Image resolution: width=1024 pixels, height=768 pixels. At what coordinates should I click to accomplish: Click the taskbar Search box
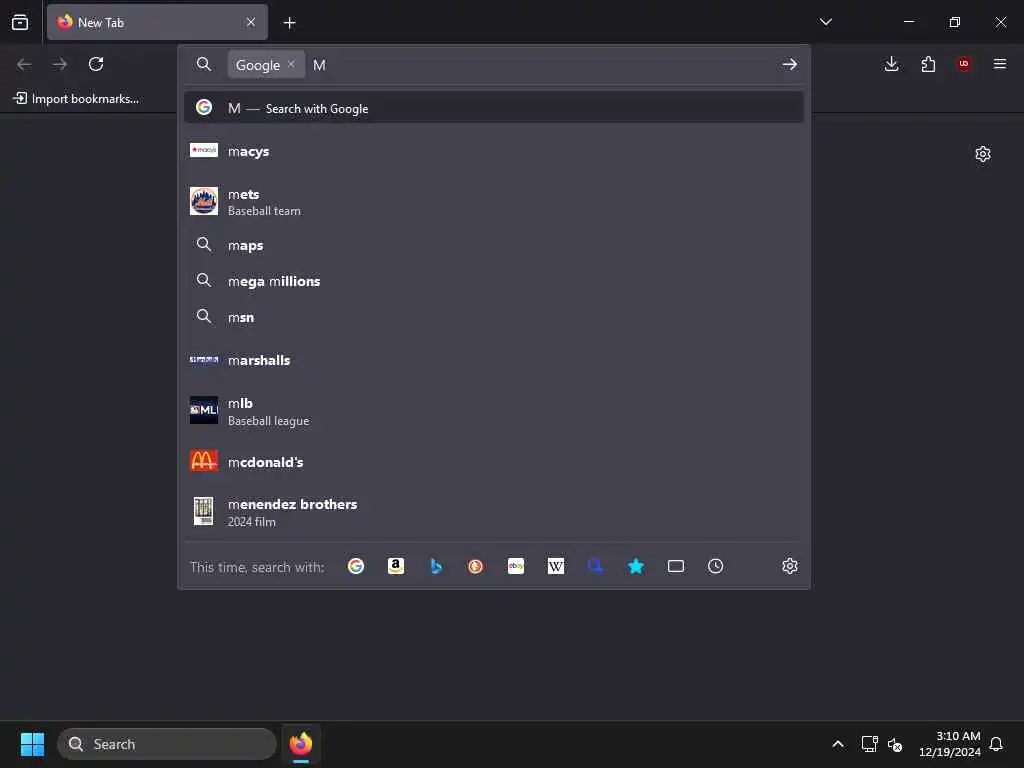167,744
